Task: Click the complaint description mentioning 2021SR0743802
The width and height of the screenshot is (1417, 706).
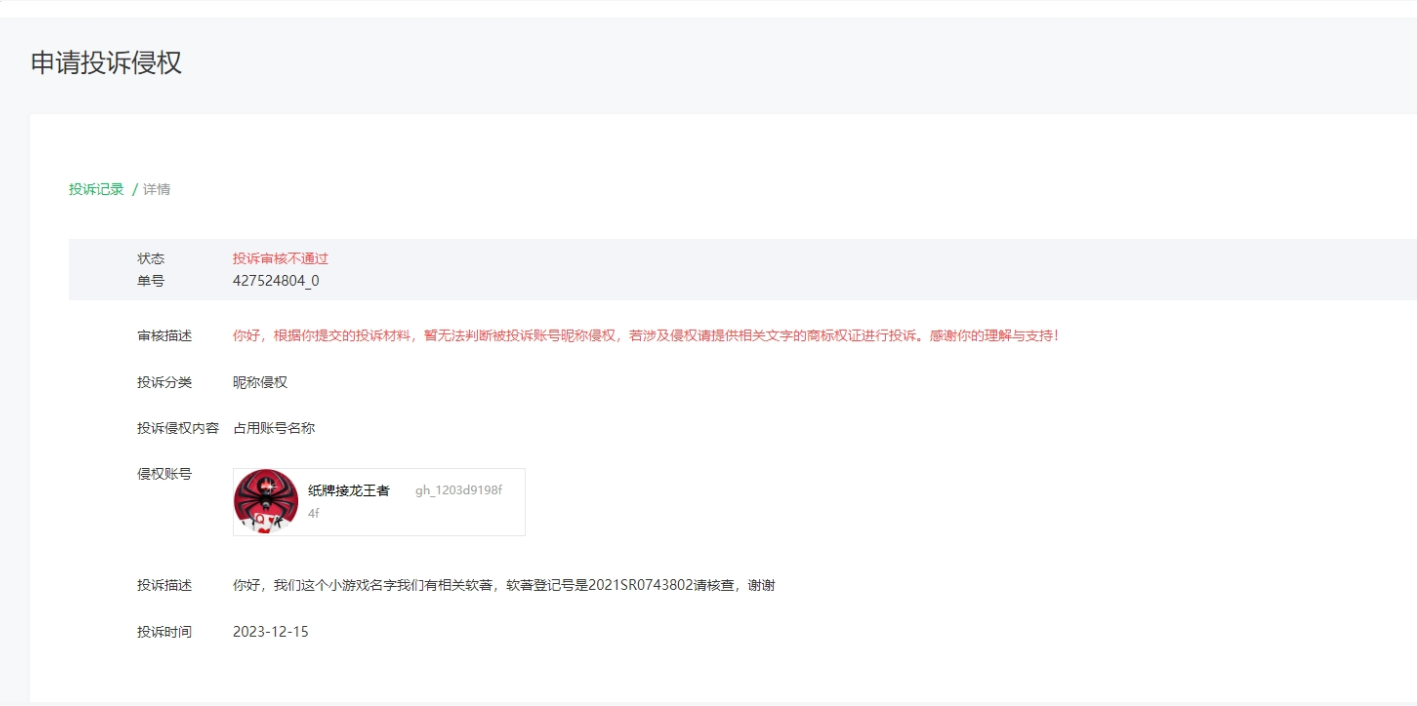Action: click(x=504, y=585)
